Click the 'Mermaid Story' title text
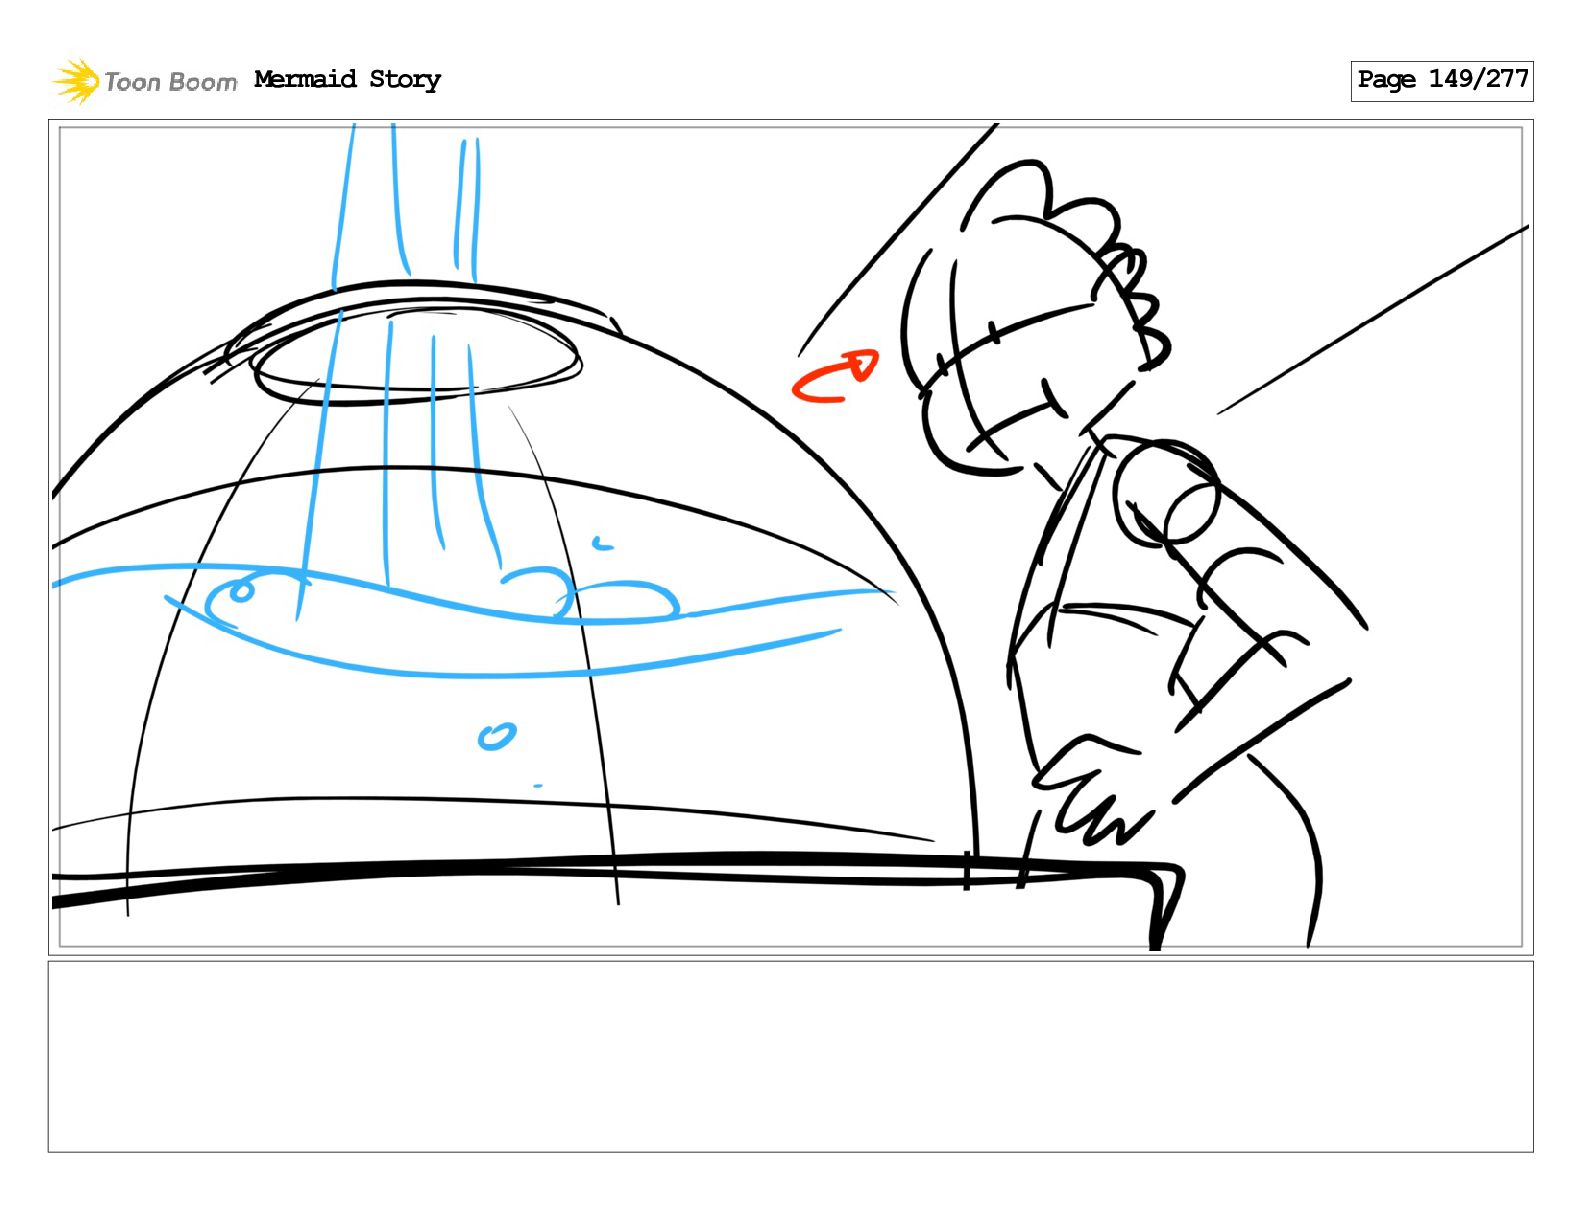 [x=347, y=79]
